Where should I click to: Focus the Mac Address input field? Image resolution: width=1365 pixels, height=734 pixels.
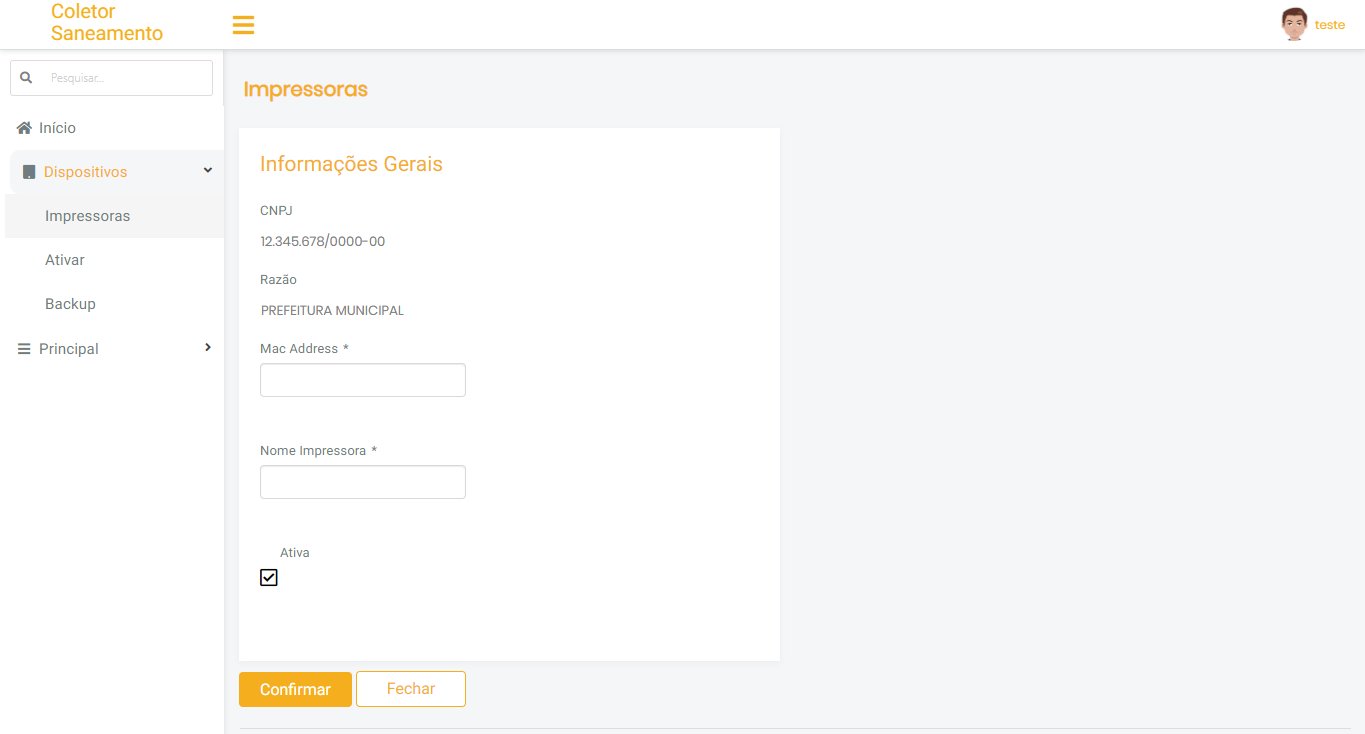tap(363, 380)
